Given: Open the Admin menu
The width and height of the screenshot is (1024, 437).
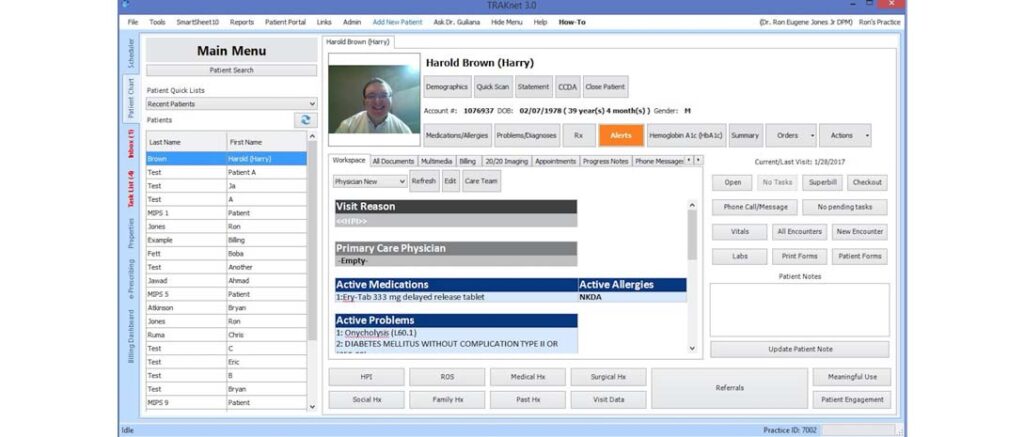Looking at the screenshot, I should point(352,22).
